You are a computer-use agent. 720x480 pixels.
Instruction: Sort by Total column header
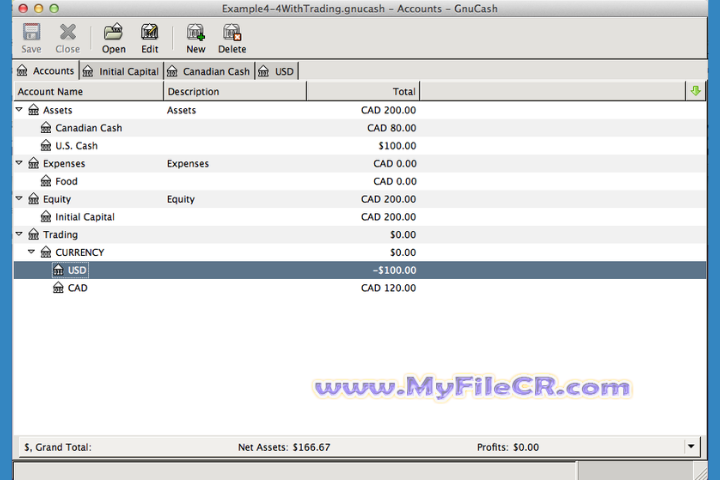pyautogui.click(x=363, y=91)
